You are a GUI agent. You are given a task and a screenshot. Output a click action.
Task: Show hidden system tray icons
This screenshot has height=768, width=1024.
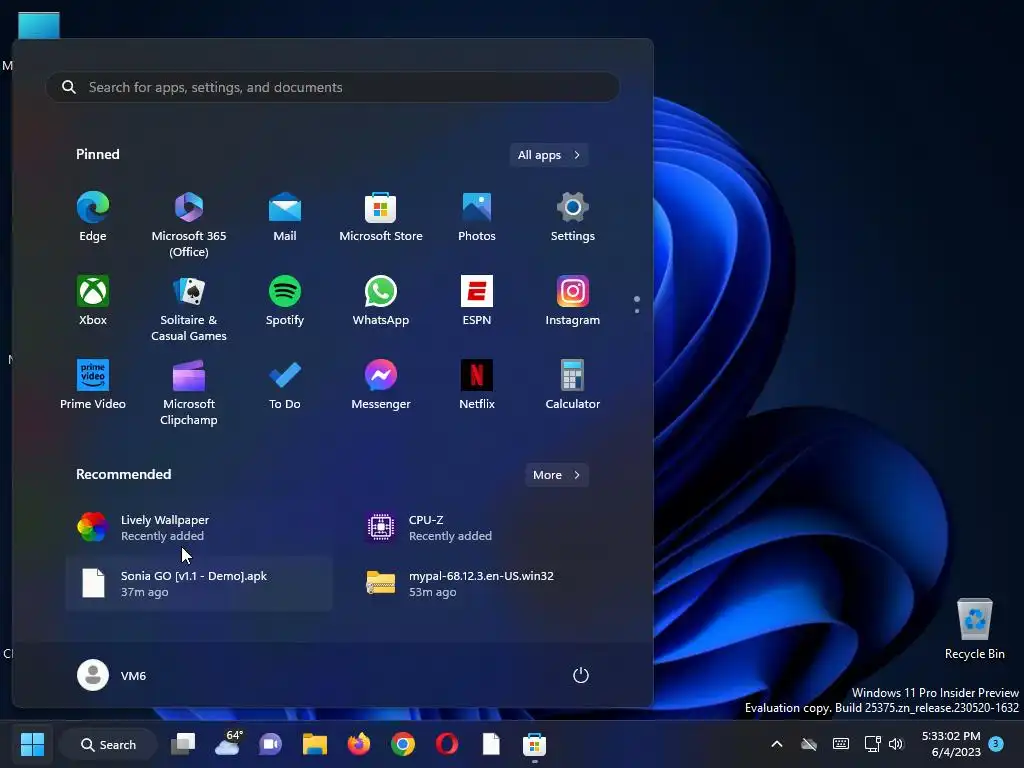point(776,744)
